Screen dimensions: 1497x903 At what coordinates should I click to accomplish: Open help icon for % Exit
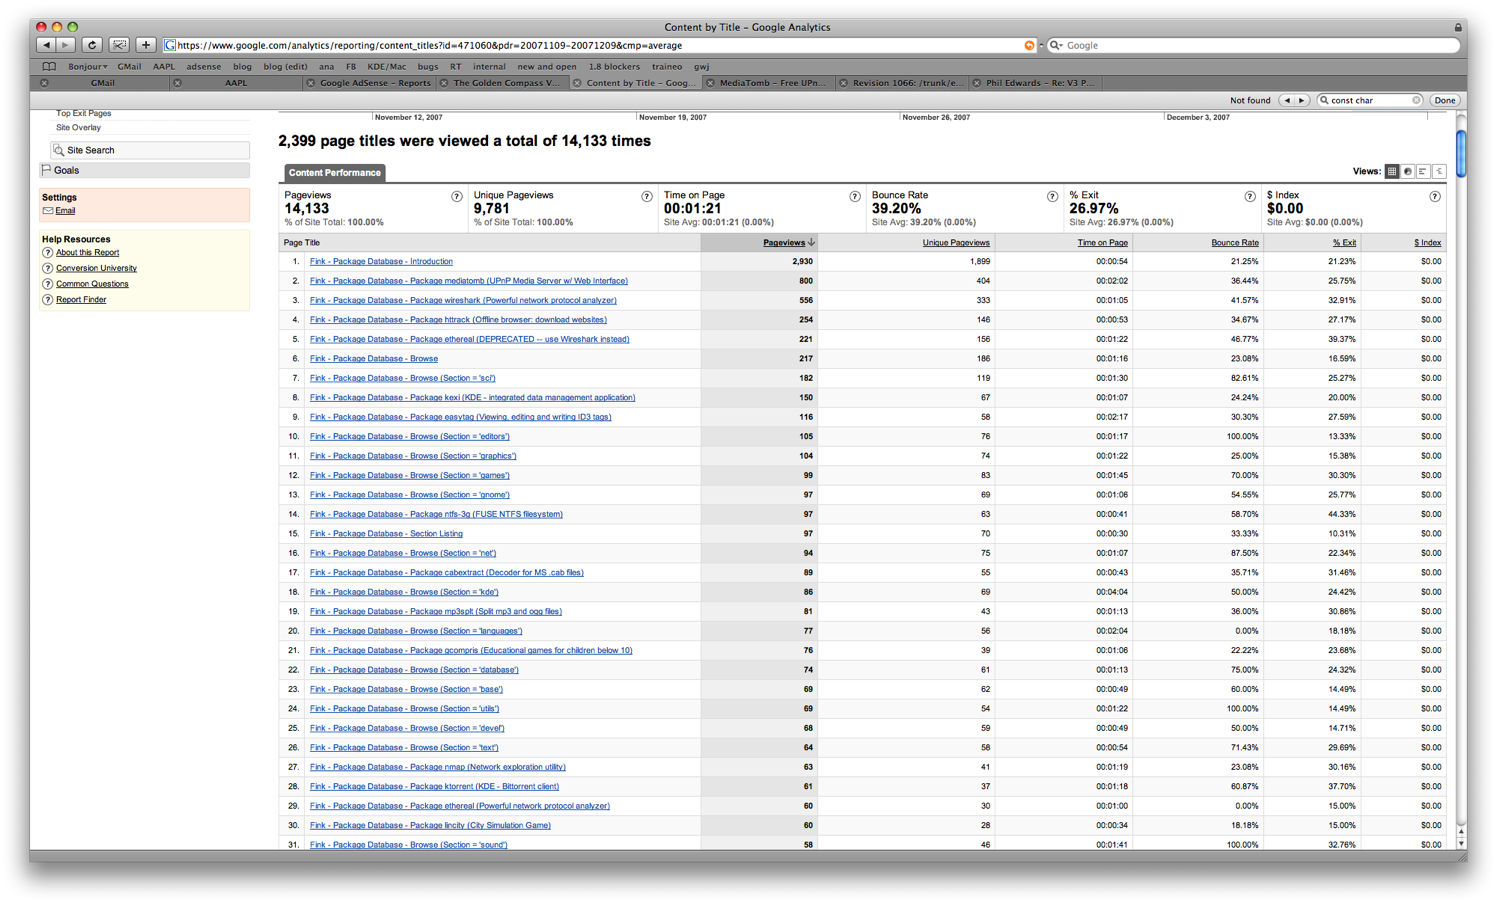click(1250, 197)
